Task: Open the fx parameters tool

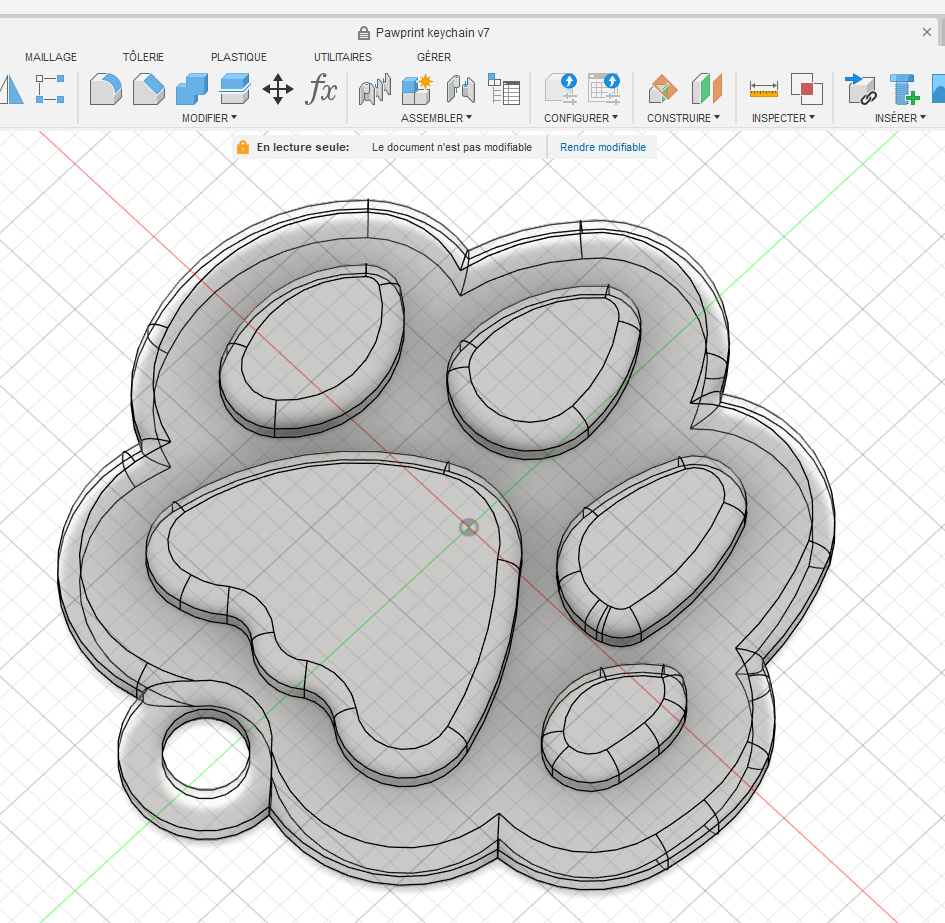Action: 321,89
